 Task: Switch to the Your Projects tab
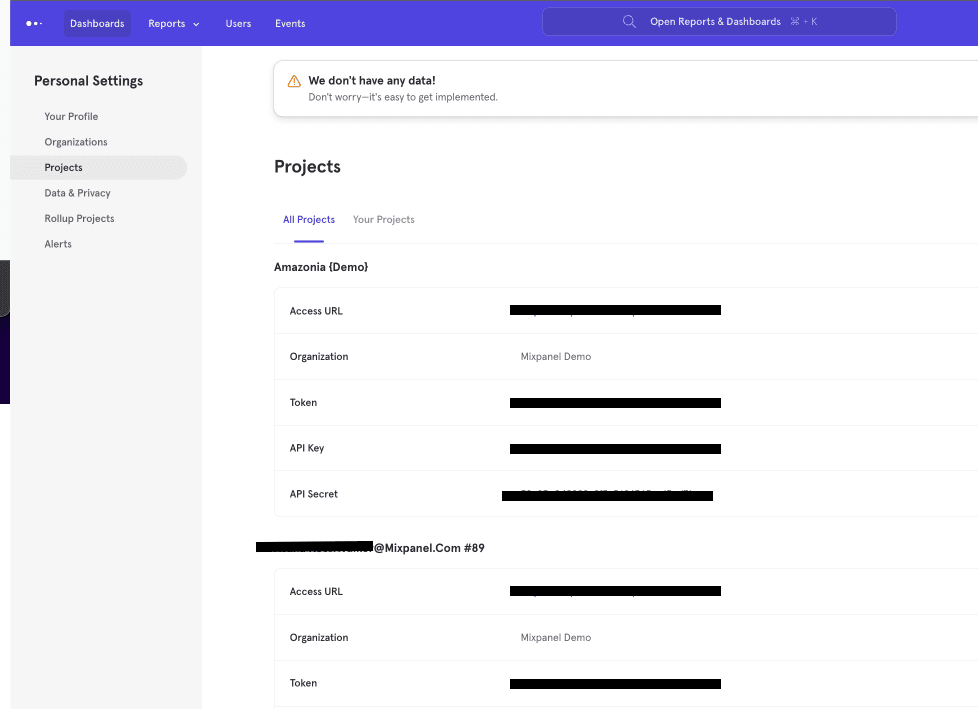click(383, 219)
